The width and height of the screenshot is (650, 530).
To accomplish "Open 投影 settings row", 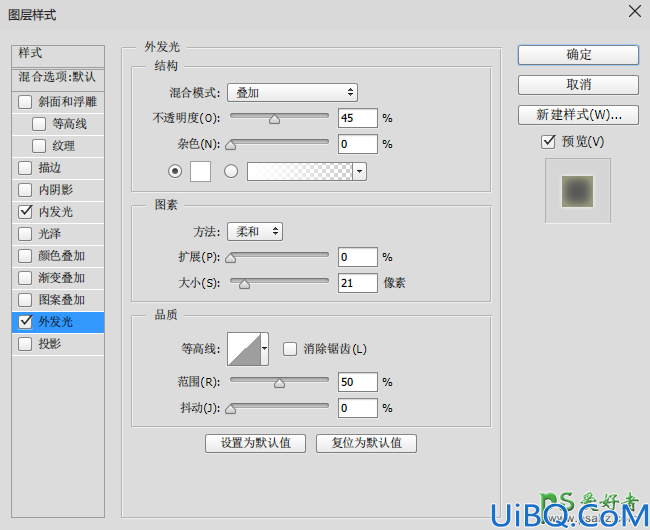I will pos(58,344).
